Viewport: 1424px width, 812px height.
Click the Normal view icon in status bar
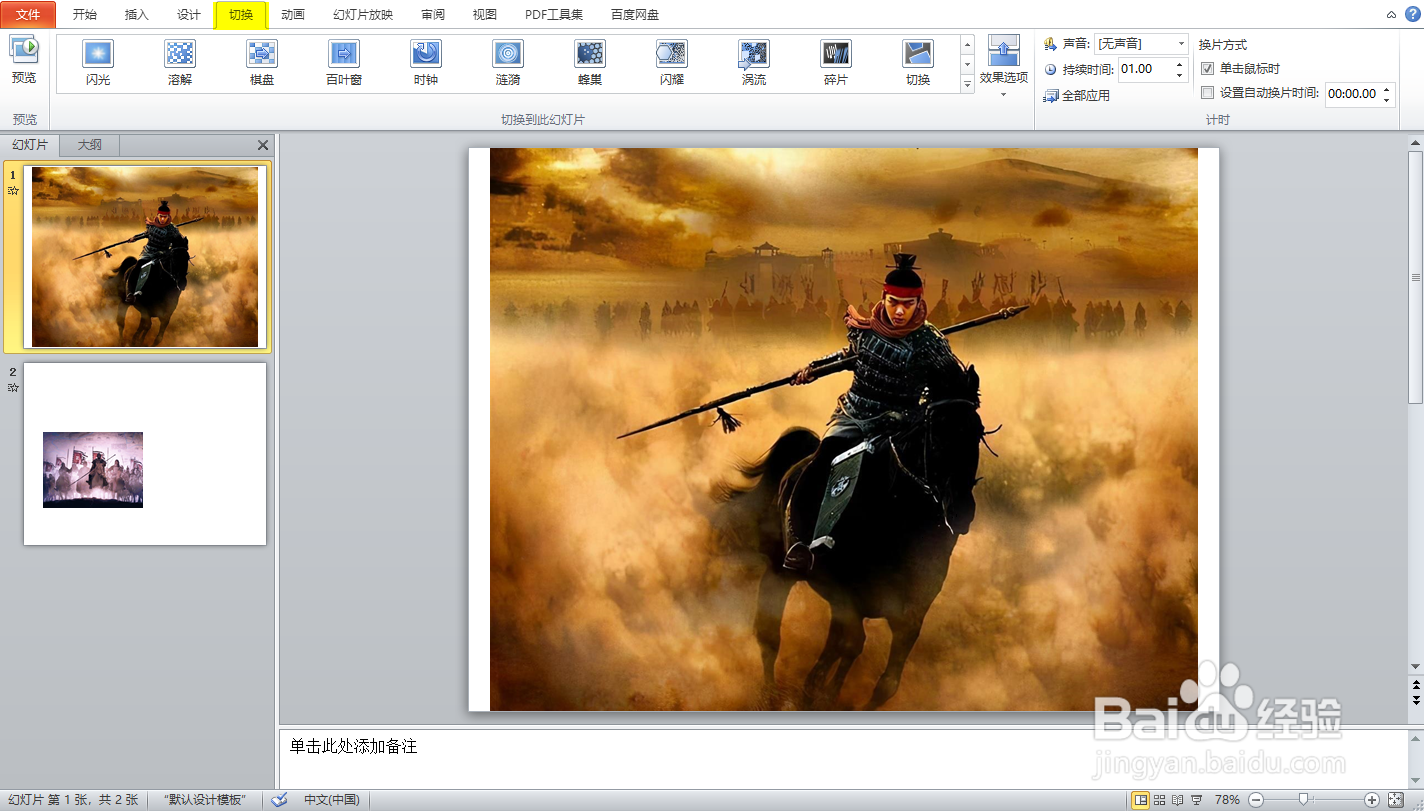pyautogui.click(x=1140, y=800)
